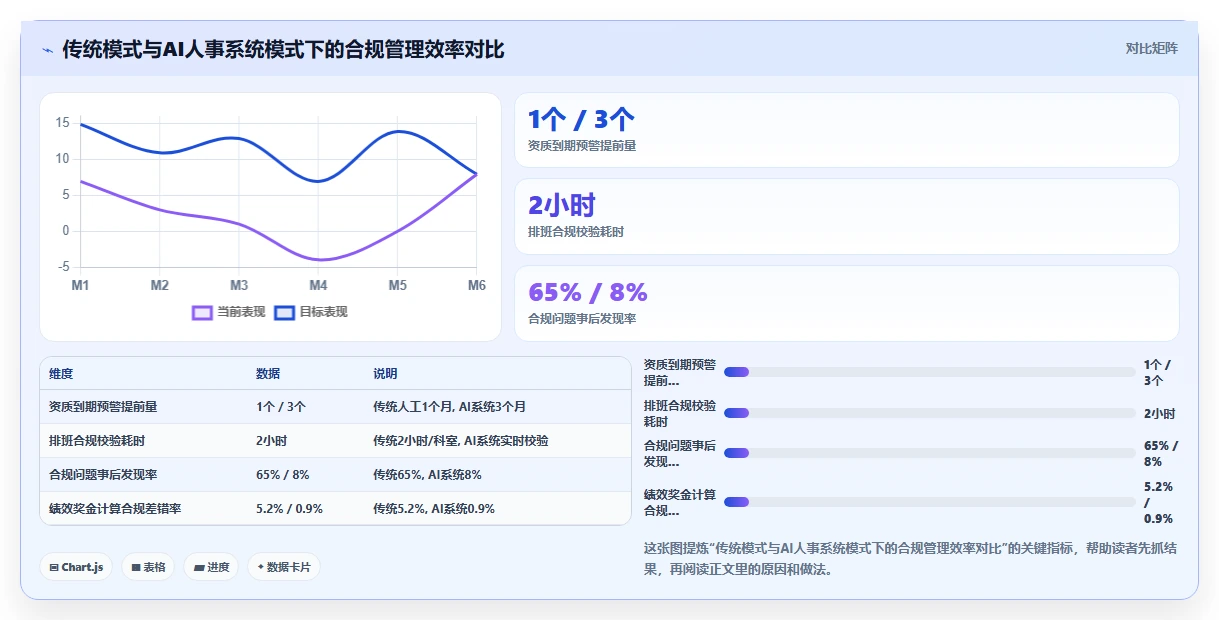Click the 绩效奖金计算合规… progress bar
Screen dimensions: 1219x620
point(929,502)
